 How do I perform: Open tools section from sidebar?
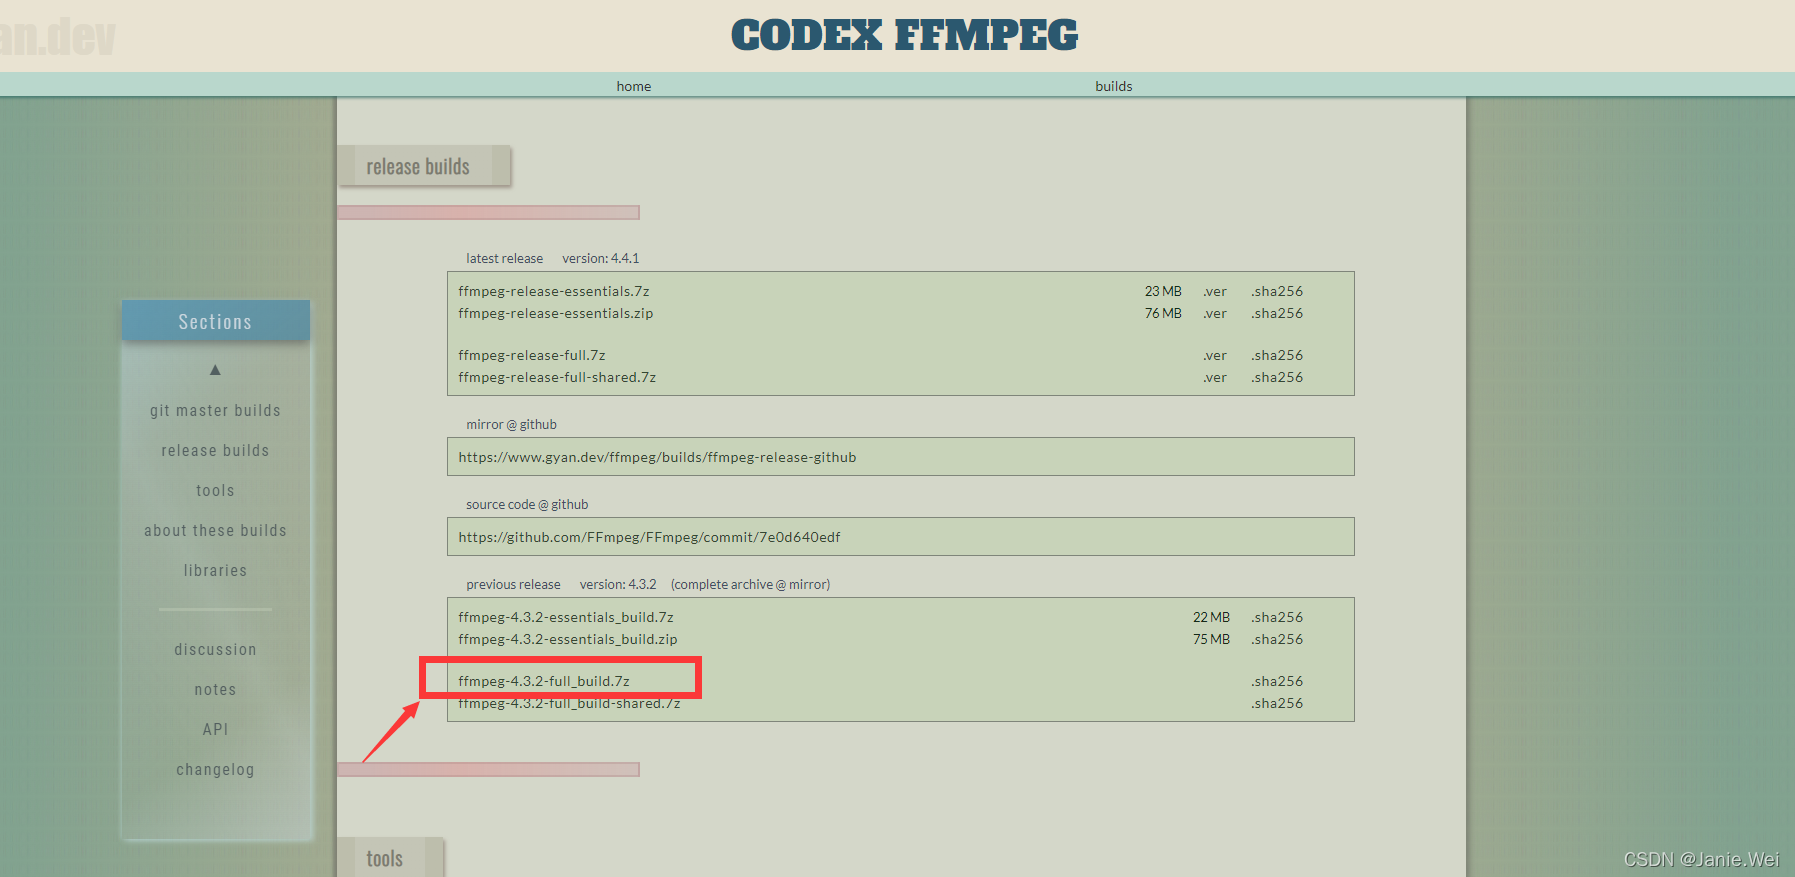(x=215, y=491)
